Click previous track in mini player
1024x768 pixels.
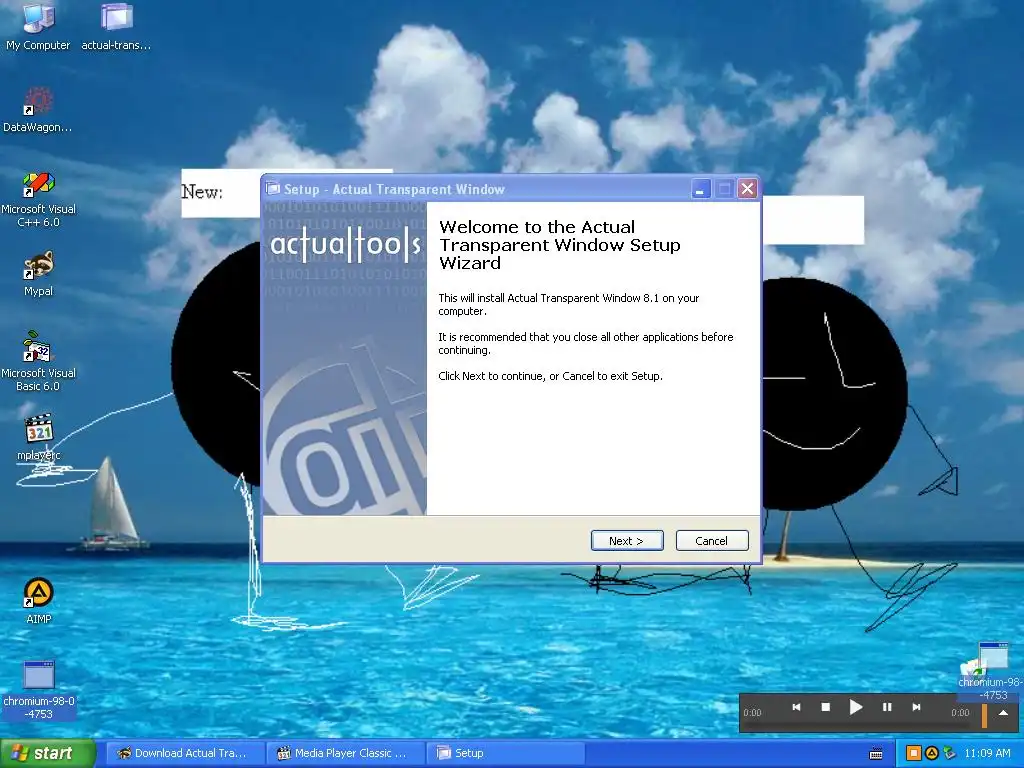click(x=796, y=707)
